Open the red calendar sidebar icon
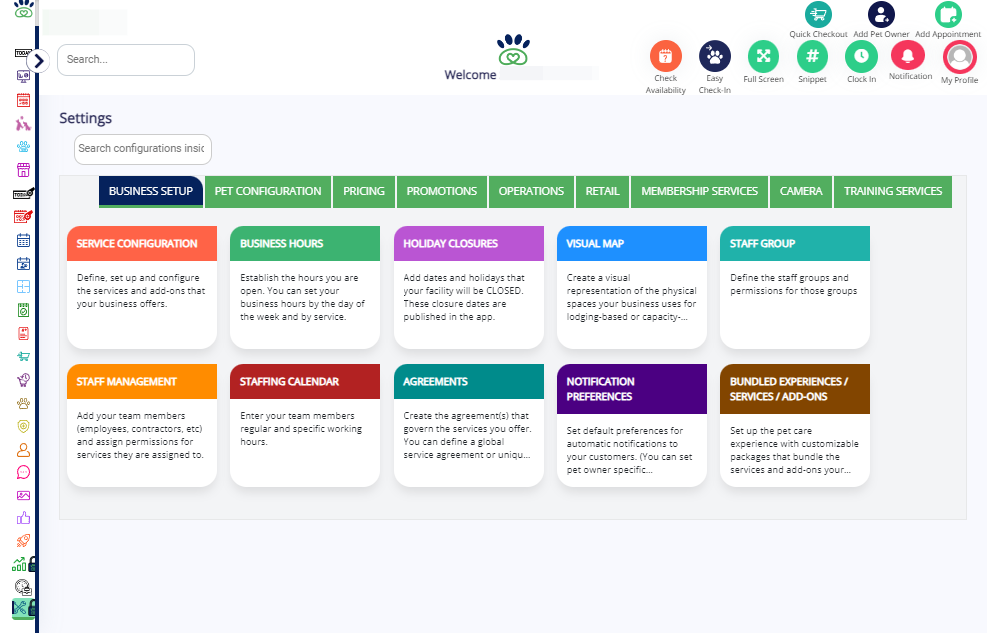This screenshot has height=633, width=987. click(23, 100)
